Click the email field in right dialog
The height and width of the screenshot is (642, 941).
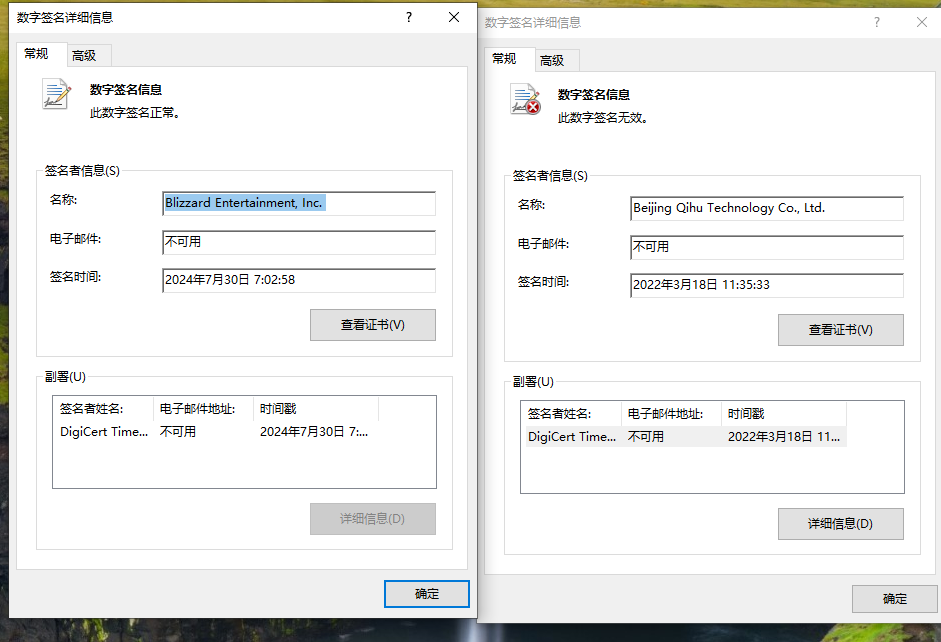767,247
